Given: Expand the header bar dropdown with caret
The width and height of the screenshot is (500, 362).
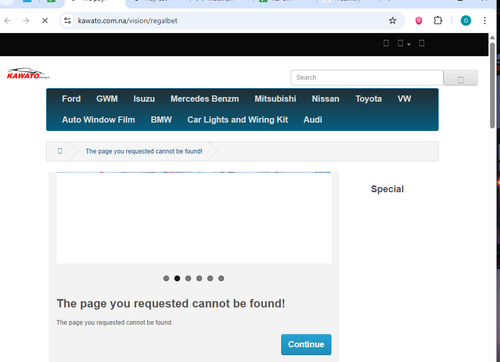Looking at the screenshot, I should pos(404,43).
